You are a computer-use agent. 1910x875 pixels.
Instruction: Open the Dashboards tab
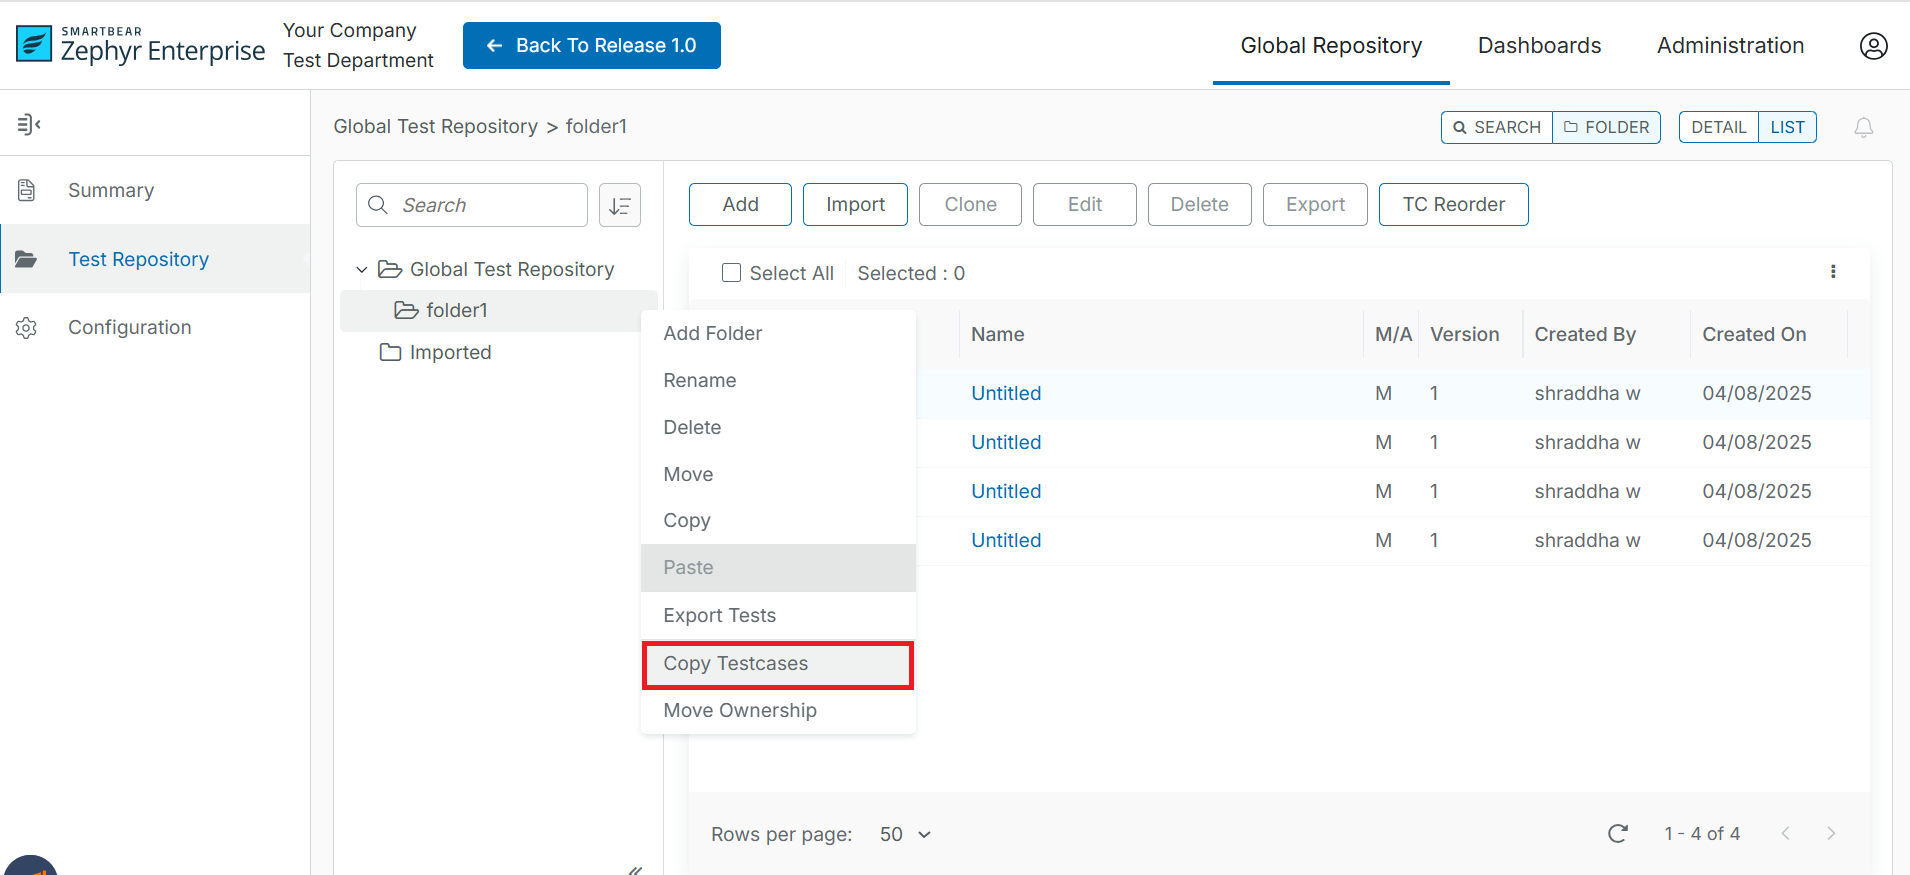click(1539, 46)
